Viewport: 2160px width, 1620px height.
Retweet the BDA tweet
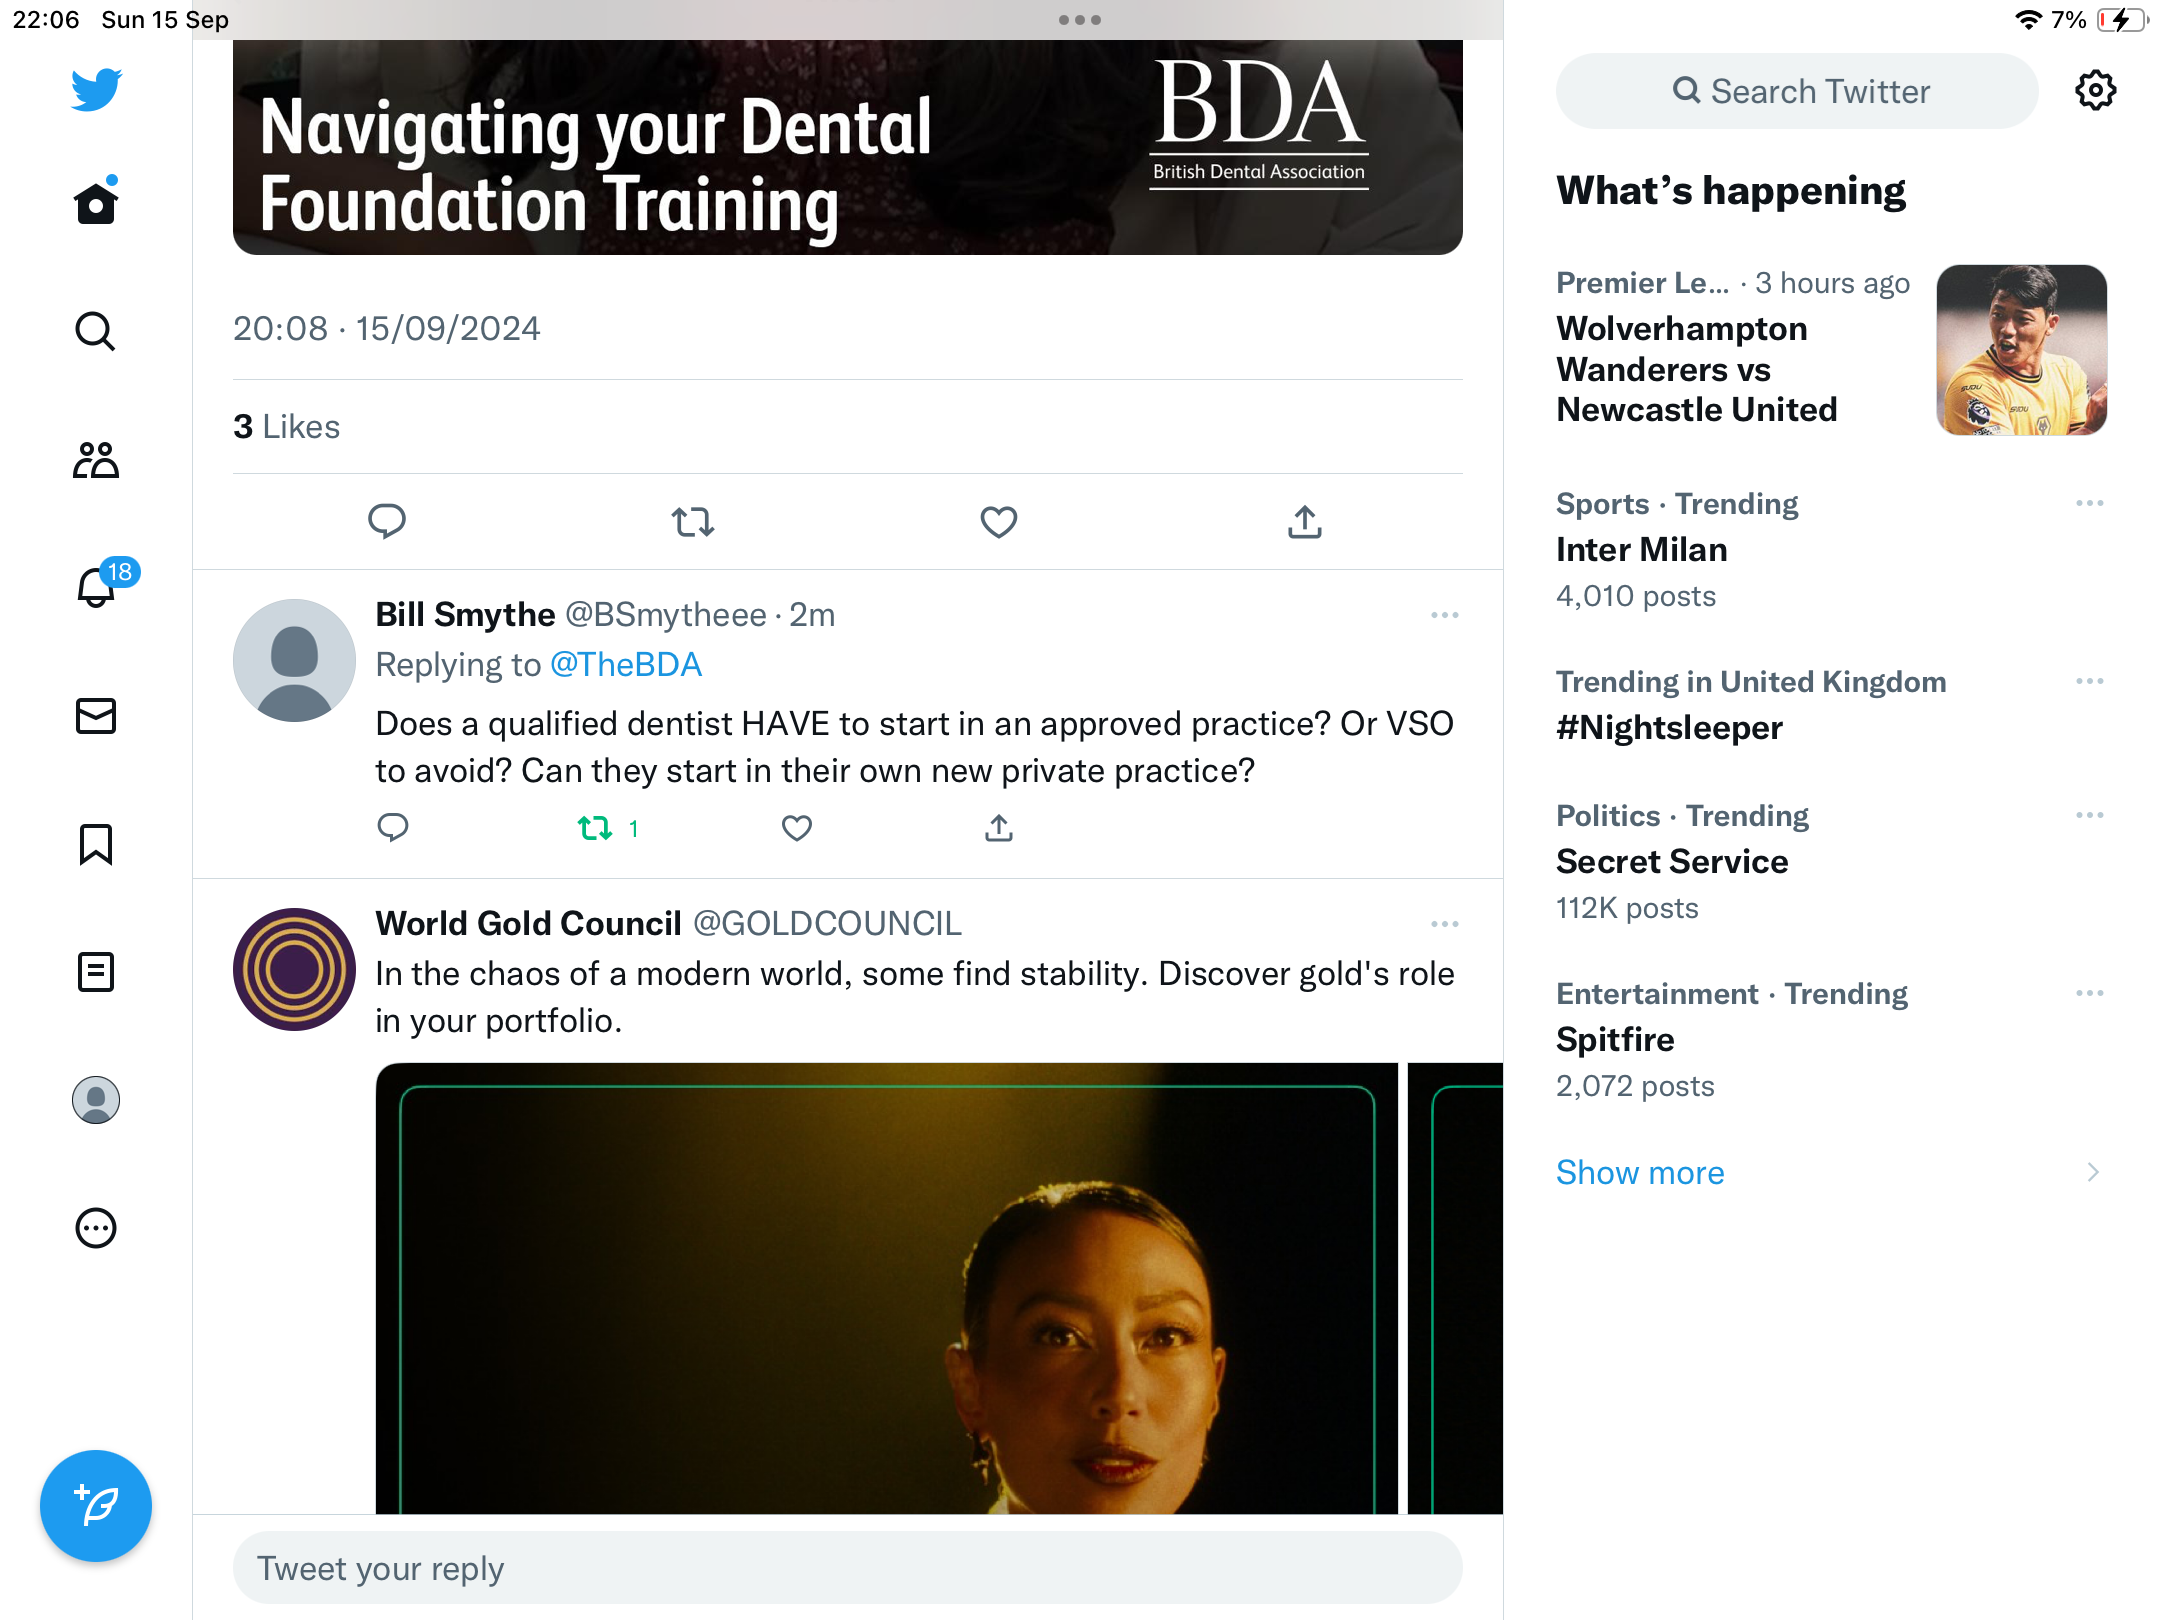(x=693, y=521)
